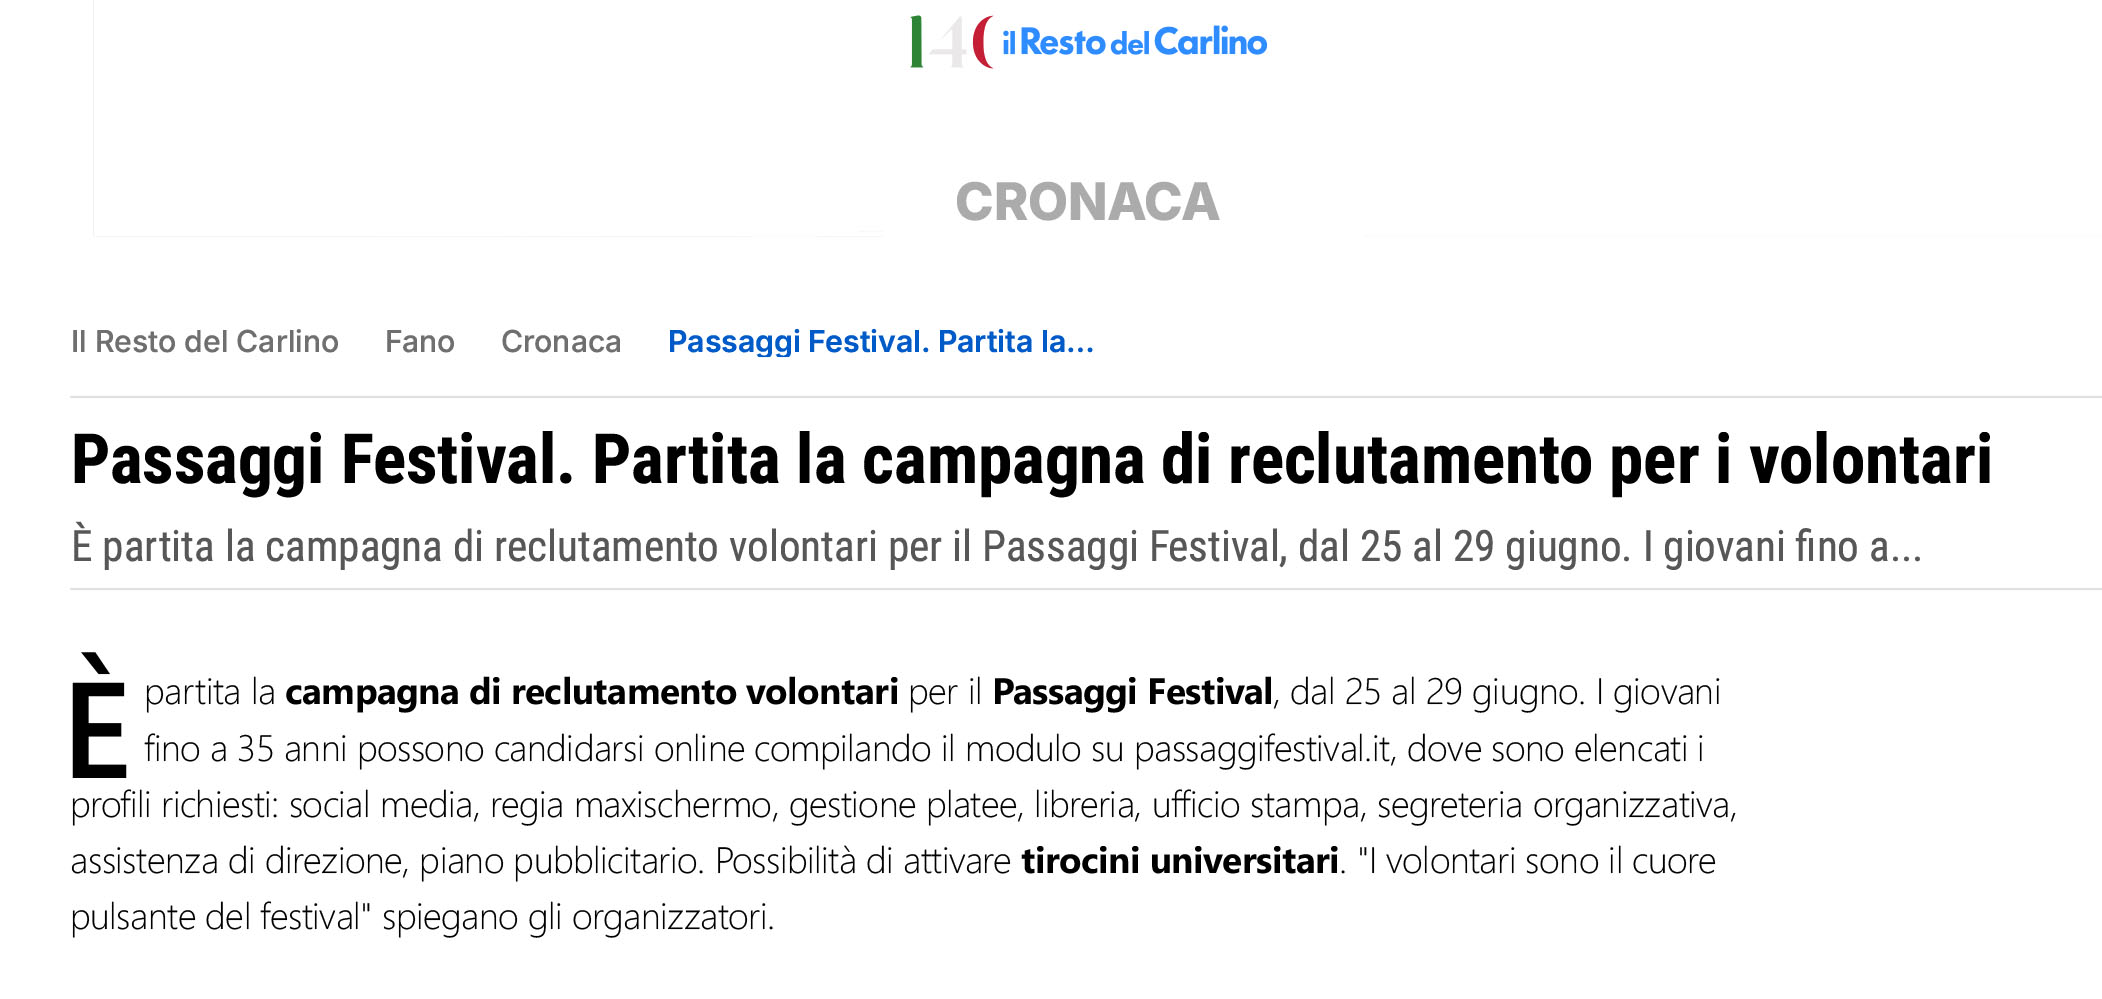Click the blue Passaggi Festival. Partita la... breadcrumb
Viewport: 2102px width, 999px height.
click(x=881, y=342)
